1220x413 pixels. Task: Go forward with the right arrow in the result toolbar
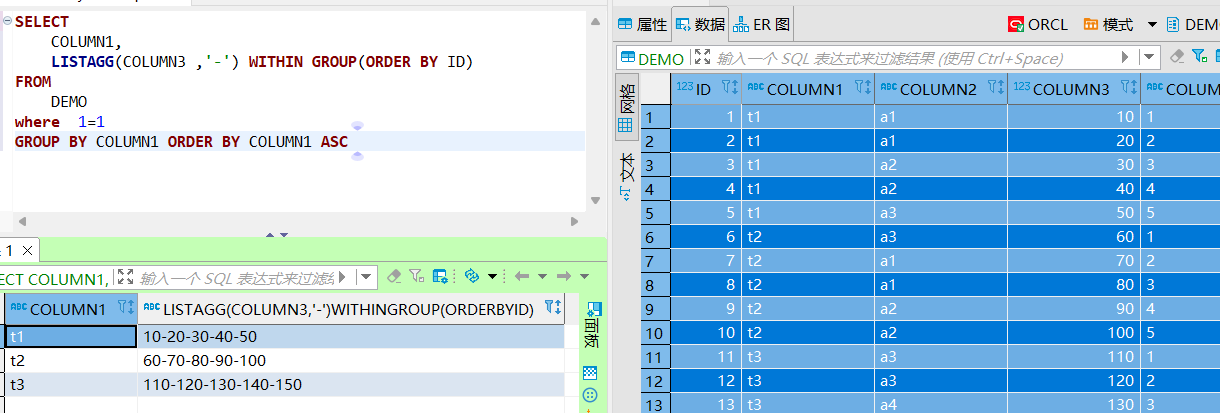563,276
